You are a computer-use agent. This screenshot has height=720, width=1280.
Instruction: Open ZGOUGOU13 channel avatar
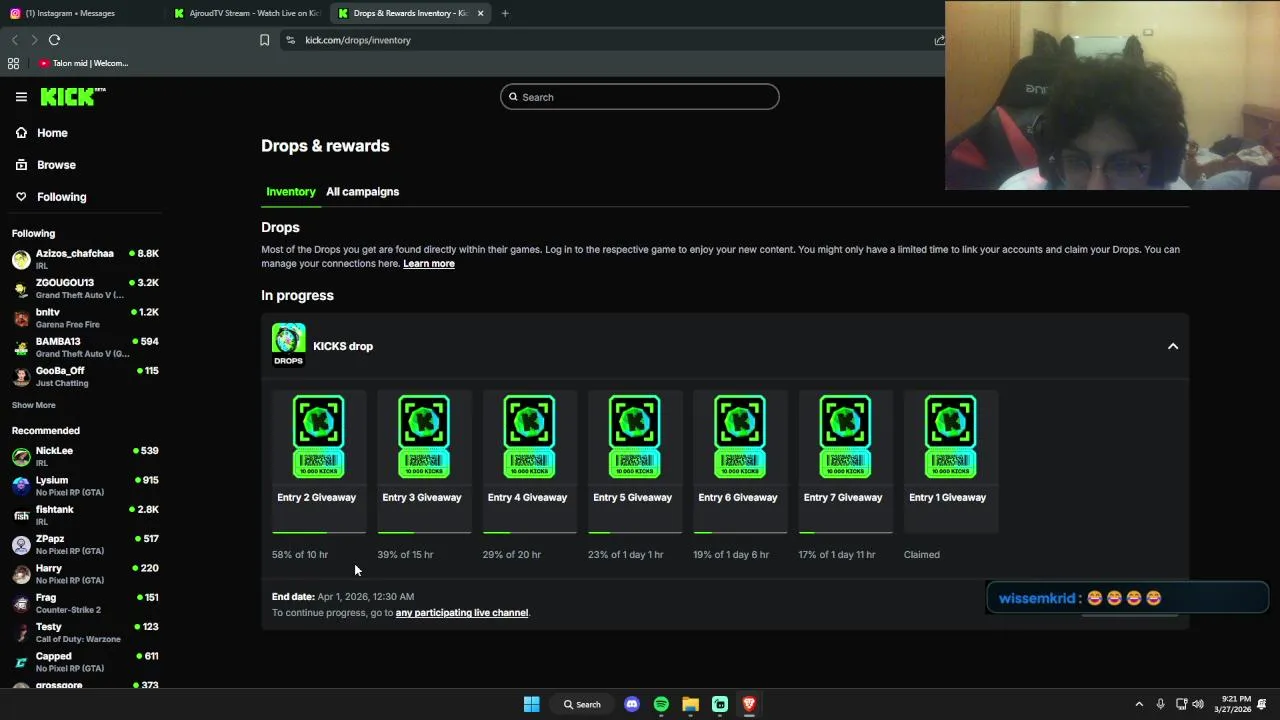pos(21,289)
